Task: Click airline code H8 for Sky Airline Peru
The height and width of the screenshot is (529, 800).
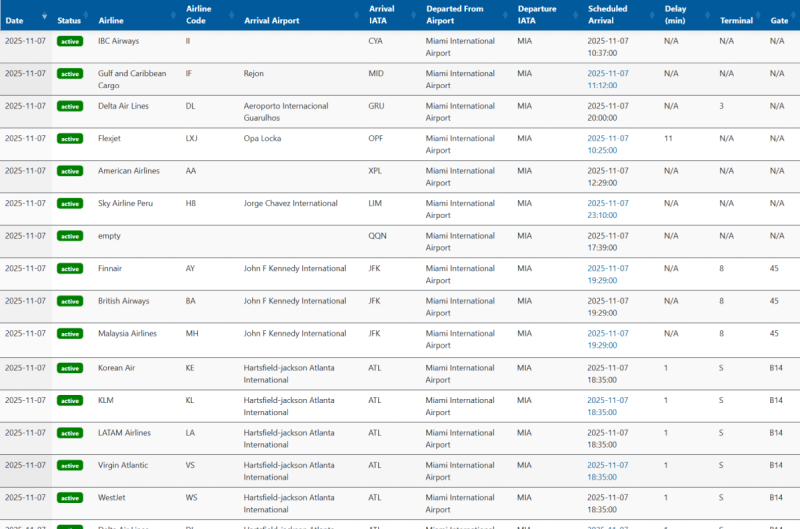Action: (191, 203)
